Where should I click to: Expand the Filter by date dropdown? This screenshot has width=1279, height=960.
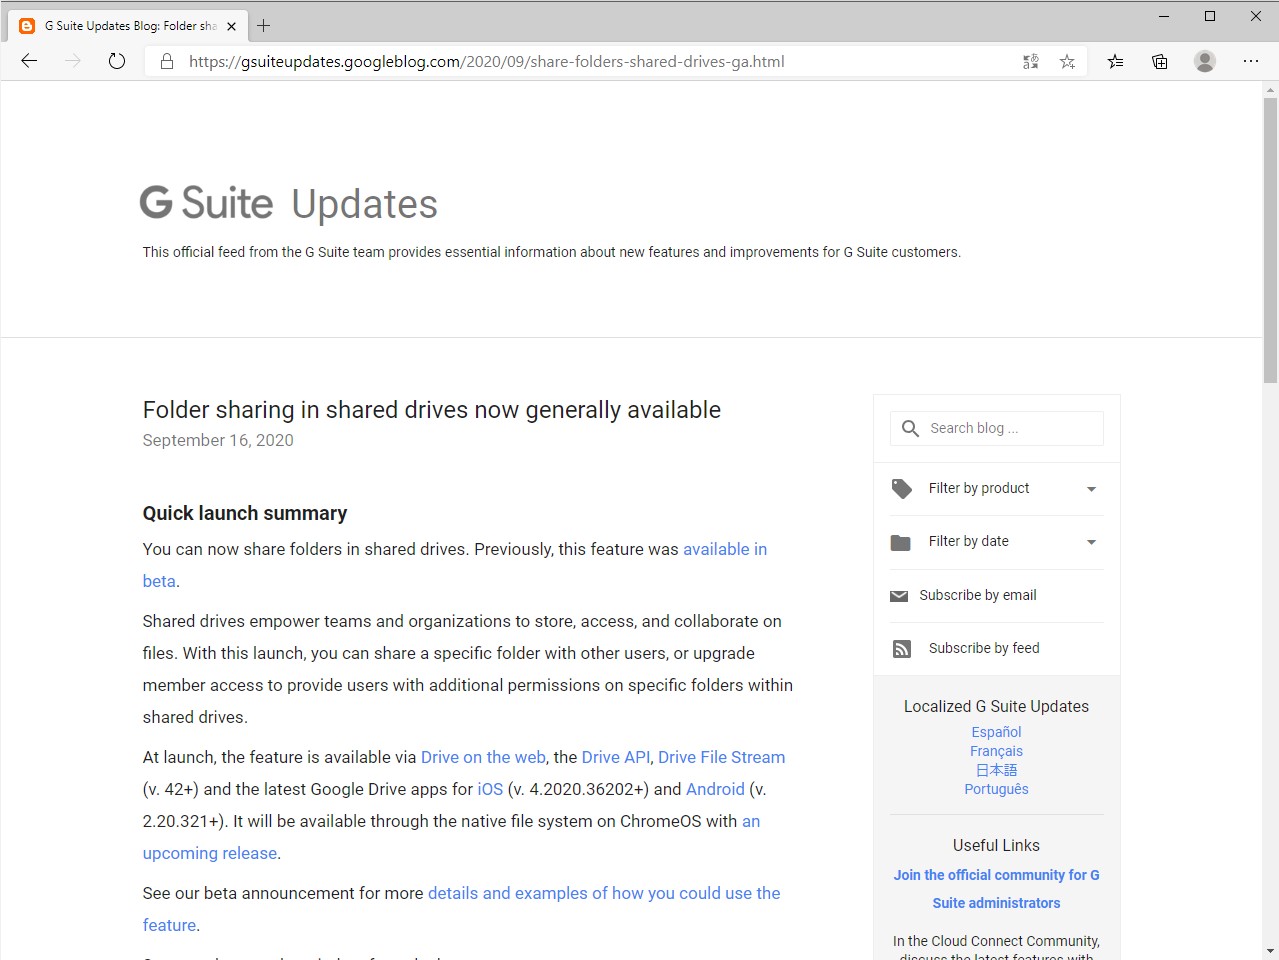coord(1090,541)
